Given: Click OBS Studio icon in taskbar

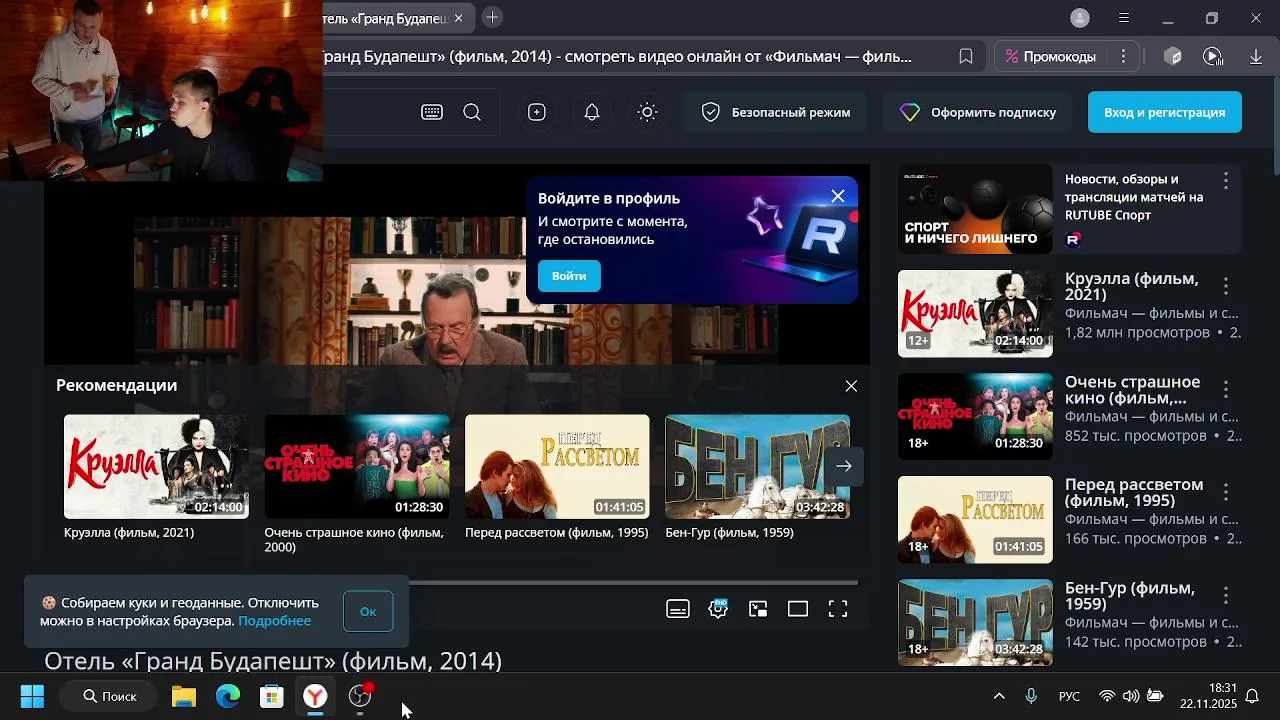Looking at the screenshot, I should pyautogui.click(x=360, y=696).
